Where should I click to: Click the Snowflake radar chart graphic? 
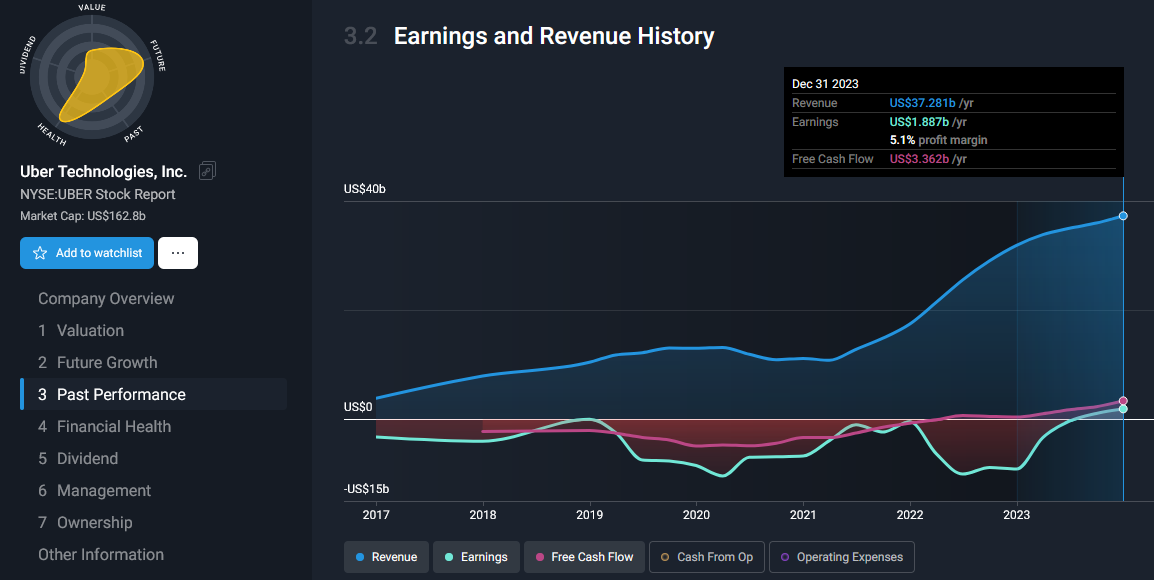(x=92, y=77)
